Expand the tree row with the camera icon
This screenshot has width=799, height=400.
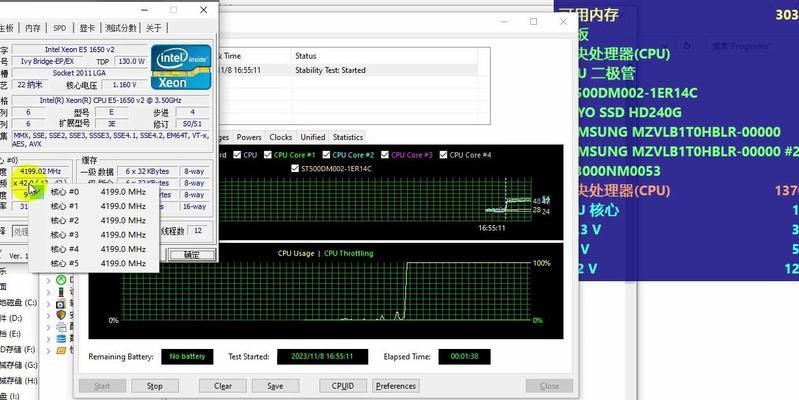tap(49, 304)
